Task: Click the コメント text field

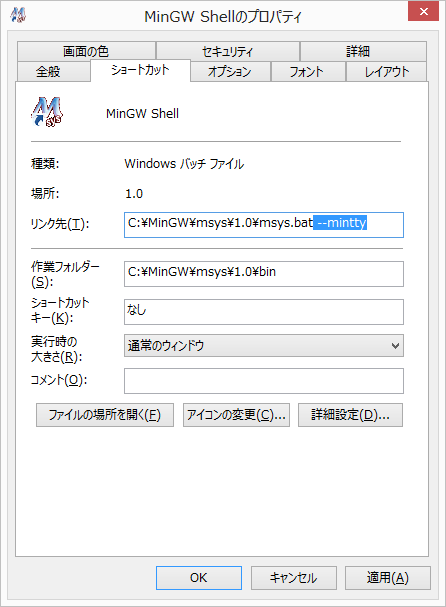Action: [x=264, y=381]
